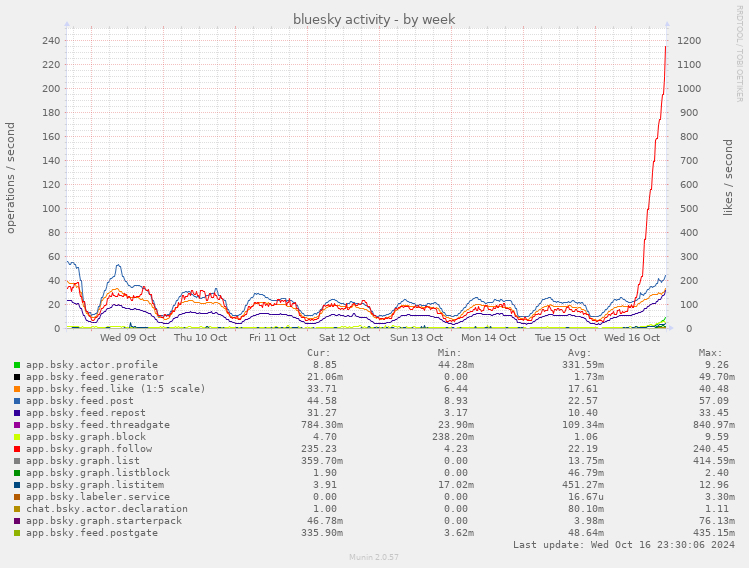
Task: Click the app.bsky.feed.postgate legend label
Action: pos(92,533)
